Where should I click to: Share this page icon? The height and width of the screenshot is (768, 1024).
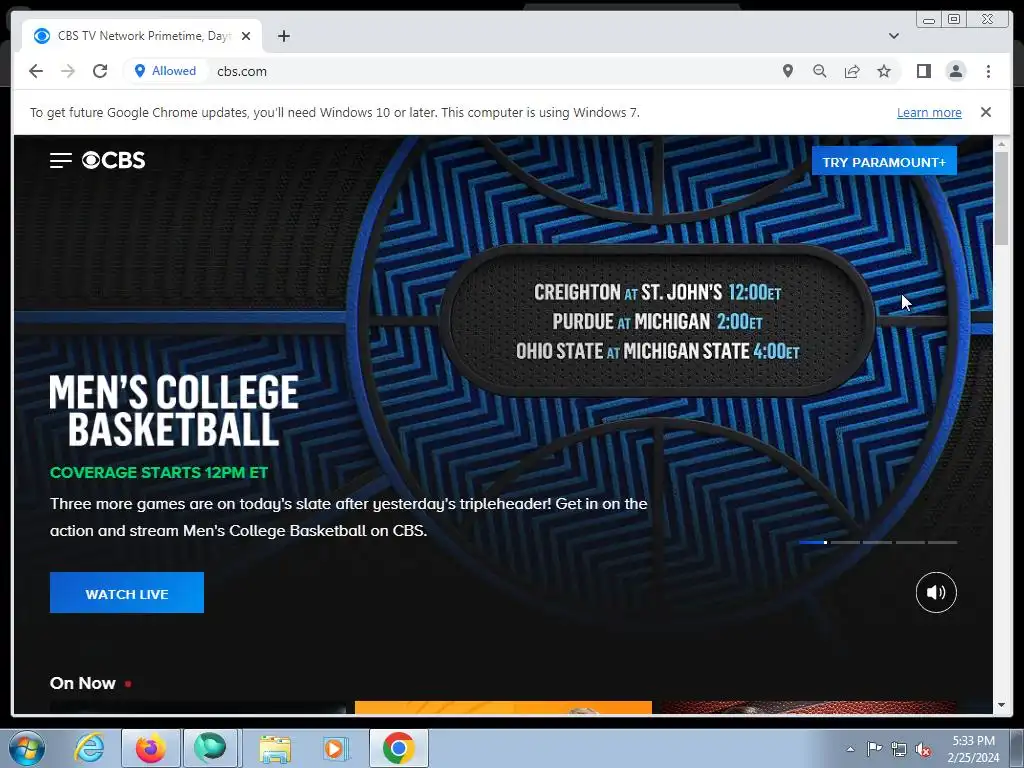pos(852,71)
